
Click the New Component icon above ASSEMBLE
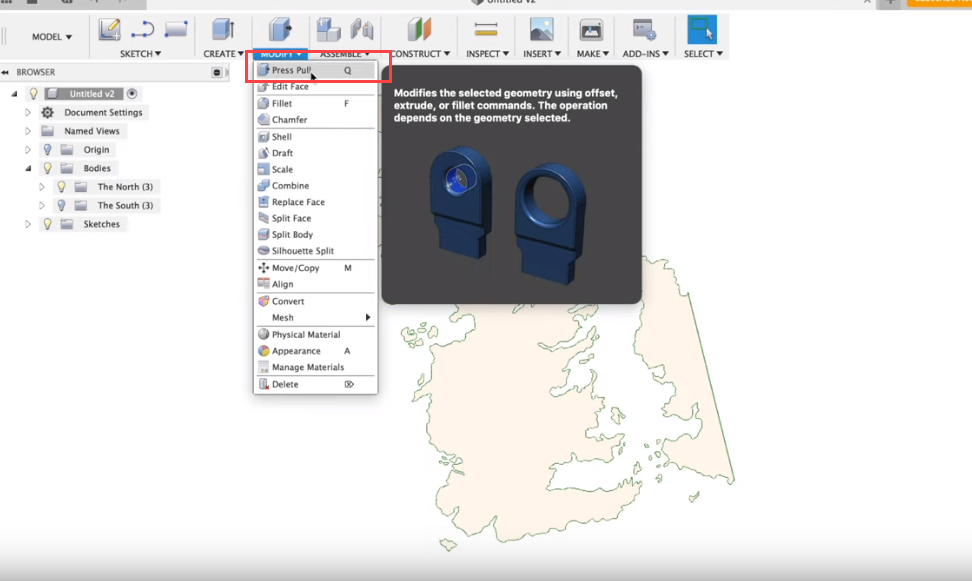pyautogui.click(x=328, y=29)
